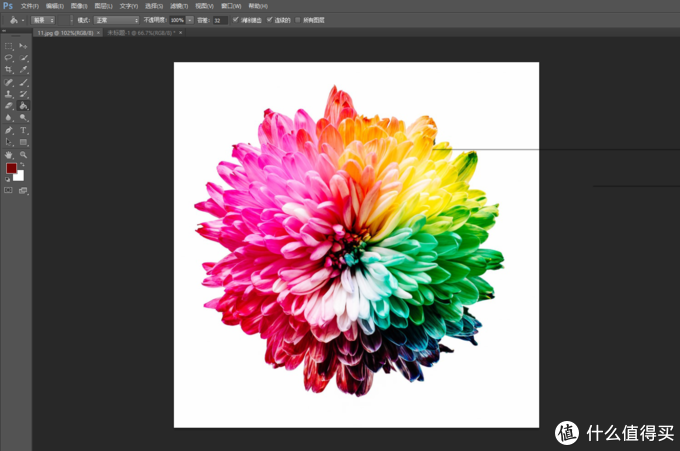Select the Horizontal Type tool
The width and height of the screenshot is (680, 451).
23,130
